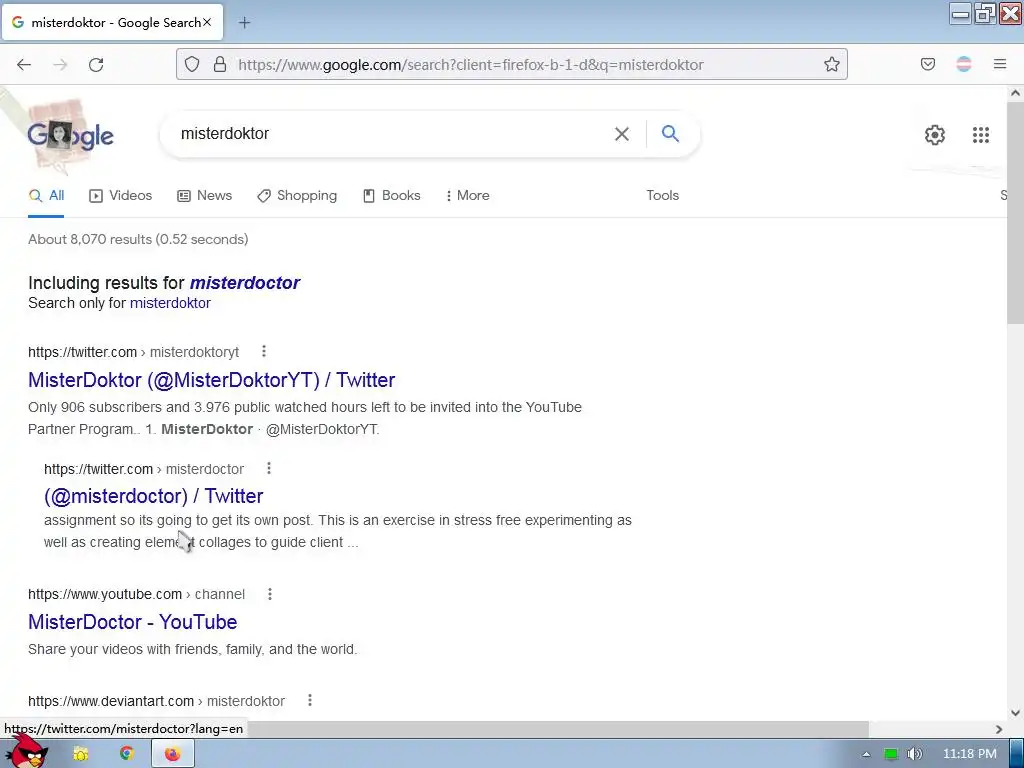Screen dimensions: 1024x768
Task: Select the All search tab
Action: (46, 195)
